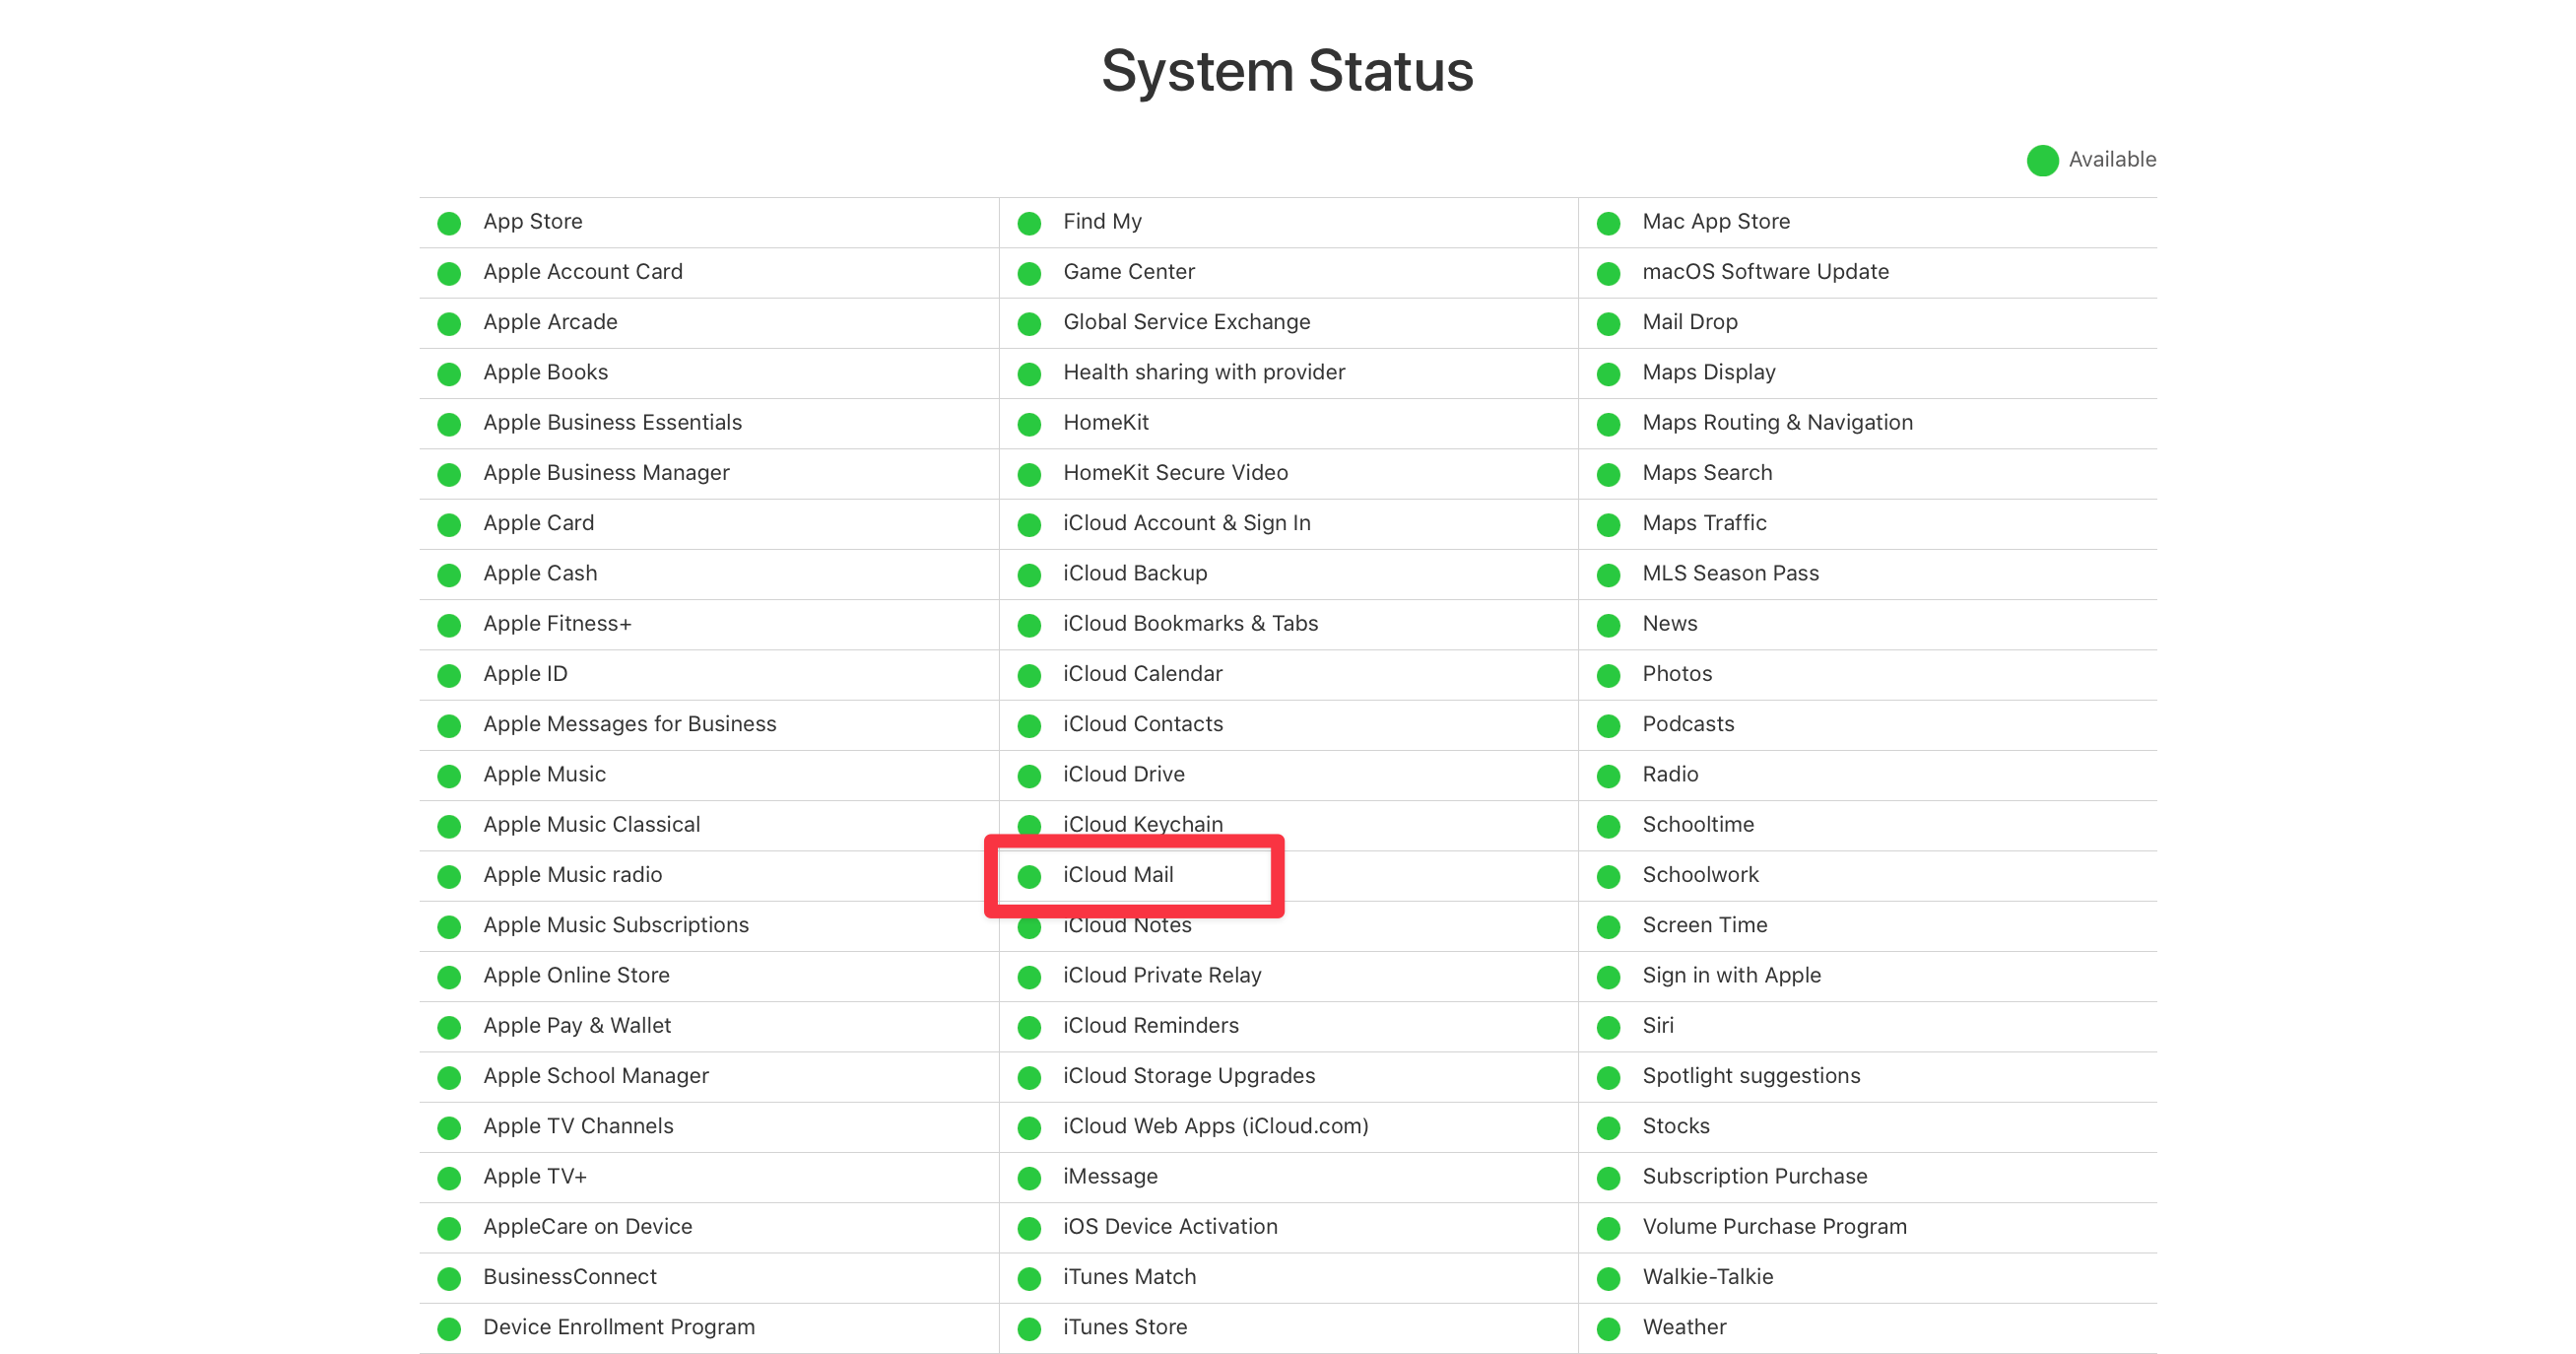Screen dimensions: 2576x1354
Task: Select the Apple Business Manager row
Action: click(606, 473)
